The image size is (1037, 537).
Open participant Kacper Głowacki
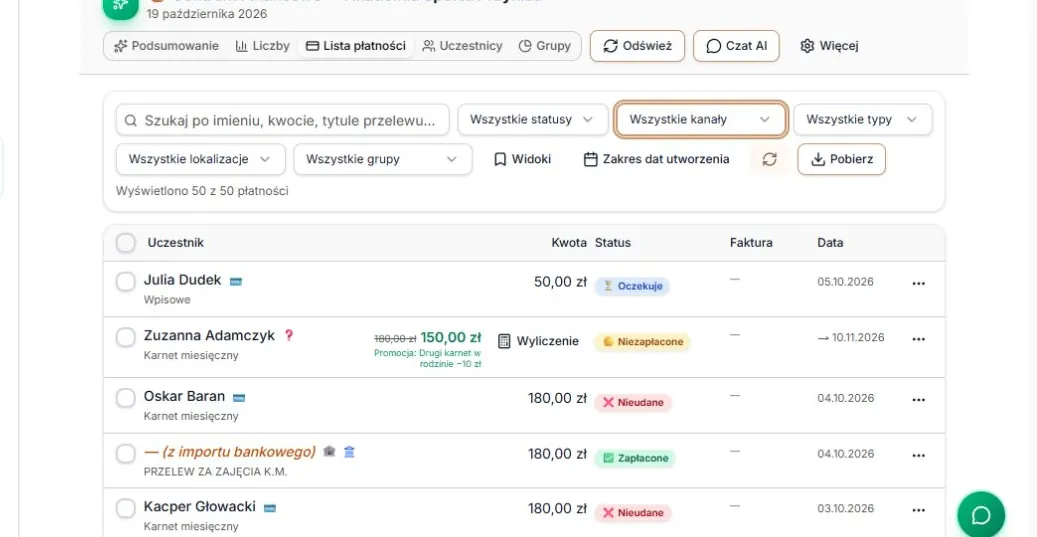pyautogui.click(x=200, y=507)
